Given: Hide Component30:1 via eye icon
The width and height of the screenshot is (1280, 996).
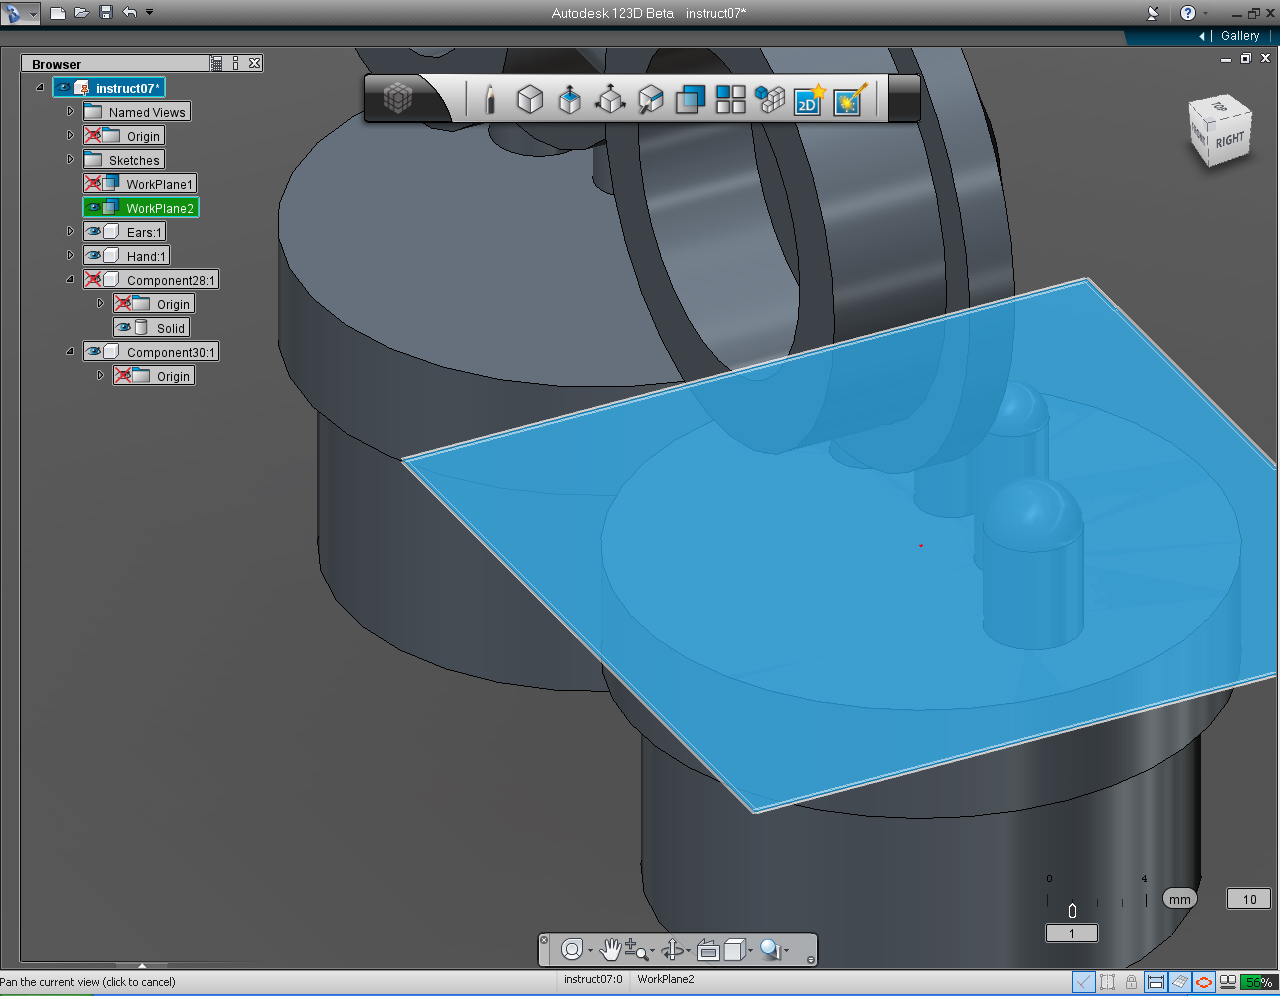Looking at the screenshot, I should (x=93, y=351).
